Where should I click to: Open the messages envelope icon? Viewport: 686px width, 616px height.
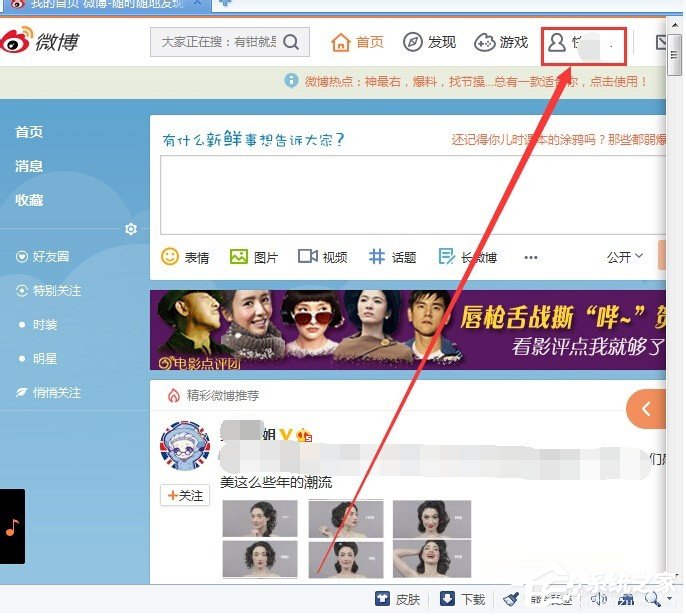661,42
